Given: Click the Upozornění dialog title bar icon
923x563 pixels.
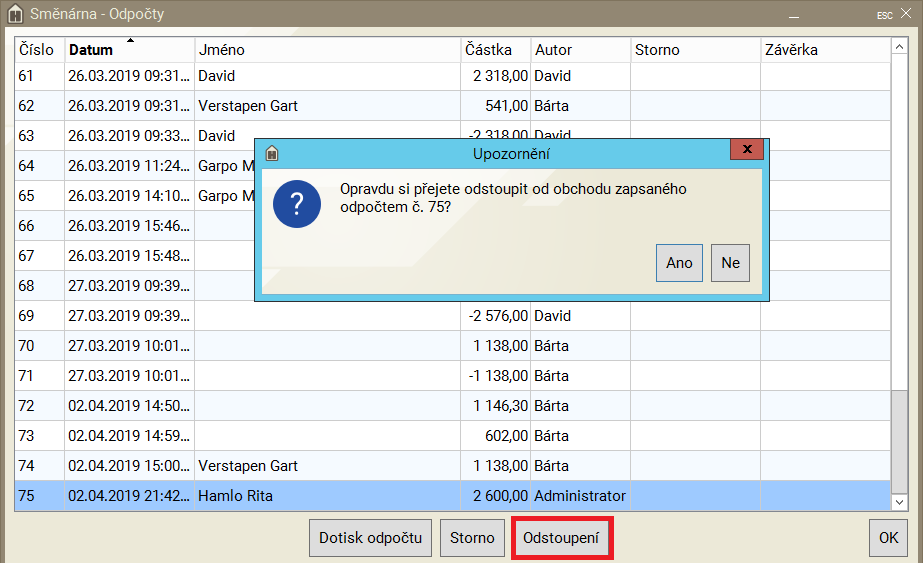Looking at the screenshot, I should click(271, 154).
